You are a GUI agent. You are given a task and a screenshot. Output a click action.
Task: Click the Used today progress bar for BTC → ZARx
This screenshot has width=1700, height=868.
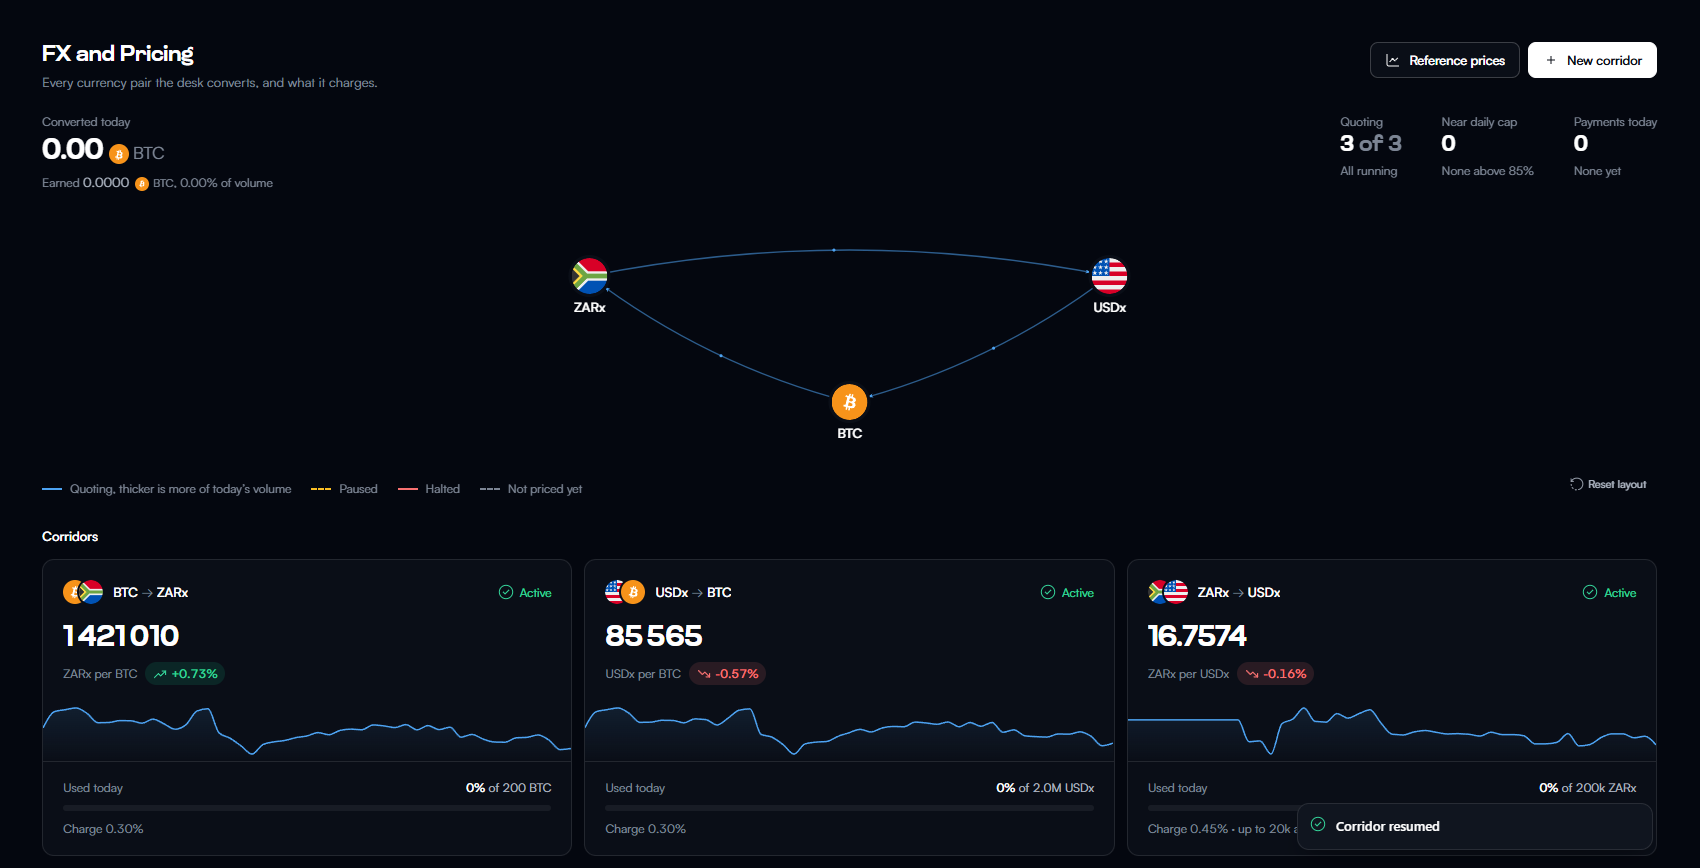(307, 808)
